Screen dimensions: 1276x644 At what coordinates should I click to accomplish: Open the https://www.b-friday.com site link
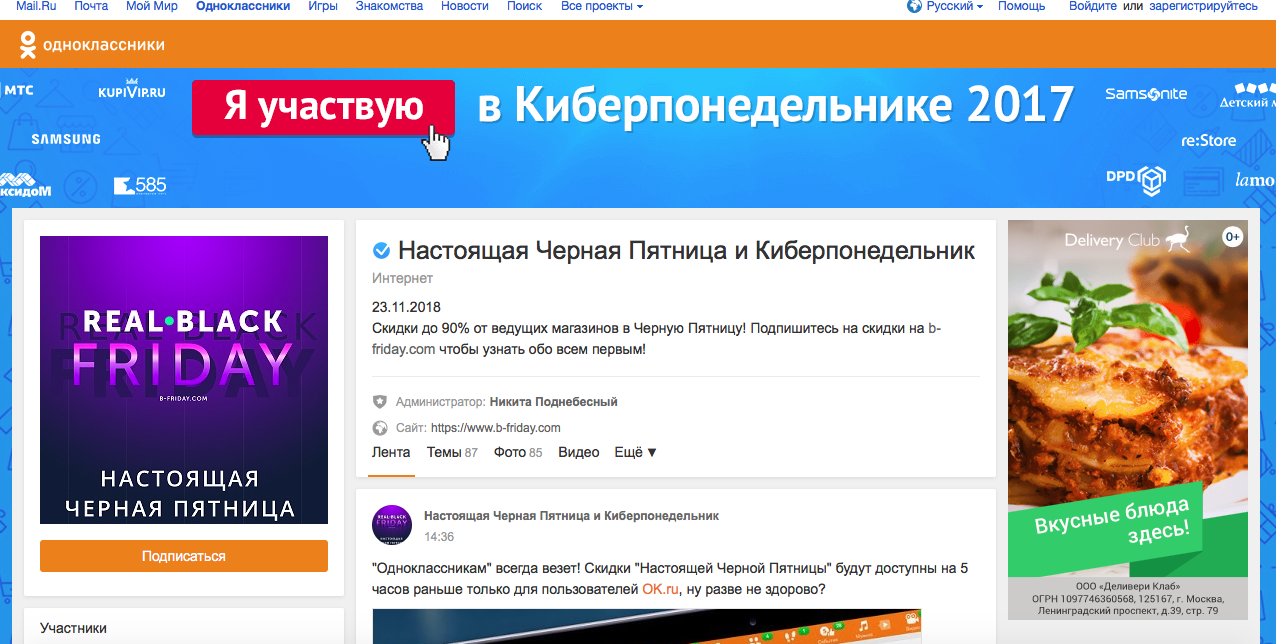pyautogui.click(x=496, y=428)
